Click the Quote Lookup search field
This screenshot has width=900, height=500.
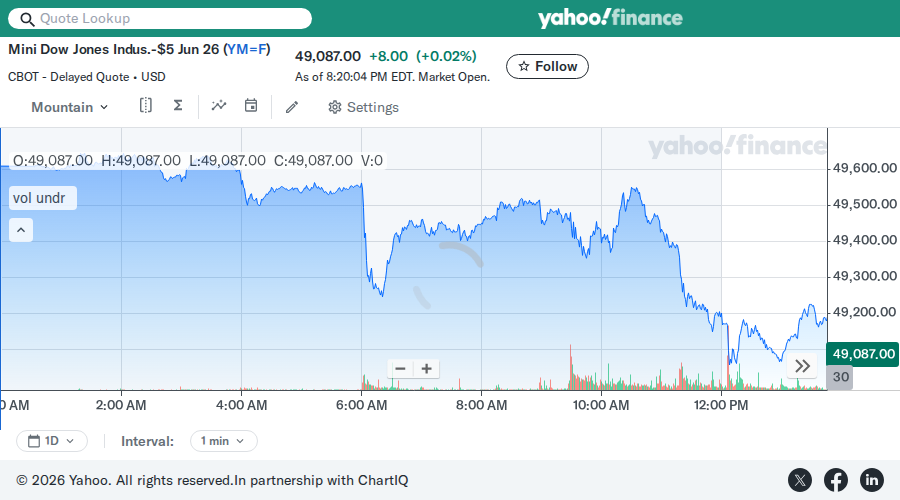(x=160, y=18)
